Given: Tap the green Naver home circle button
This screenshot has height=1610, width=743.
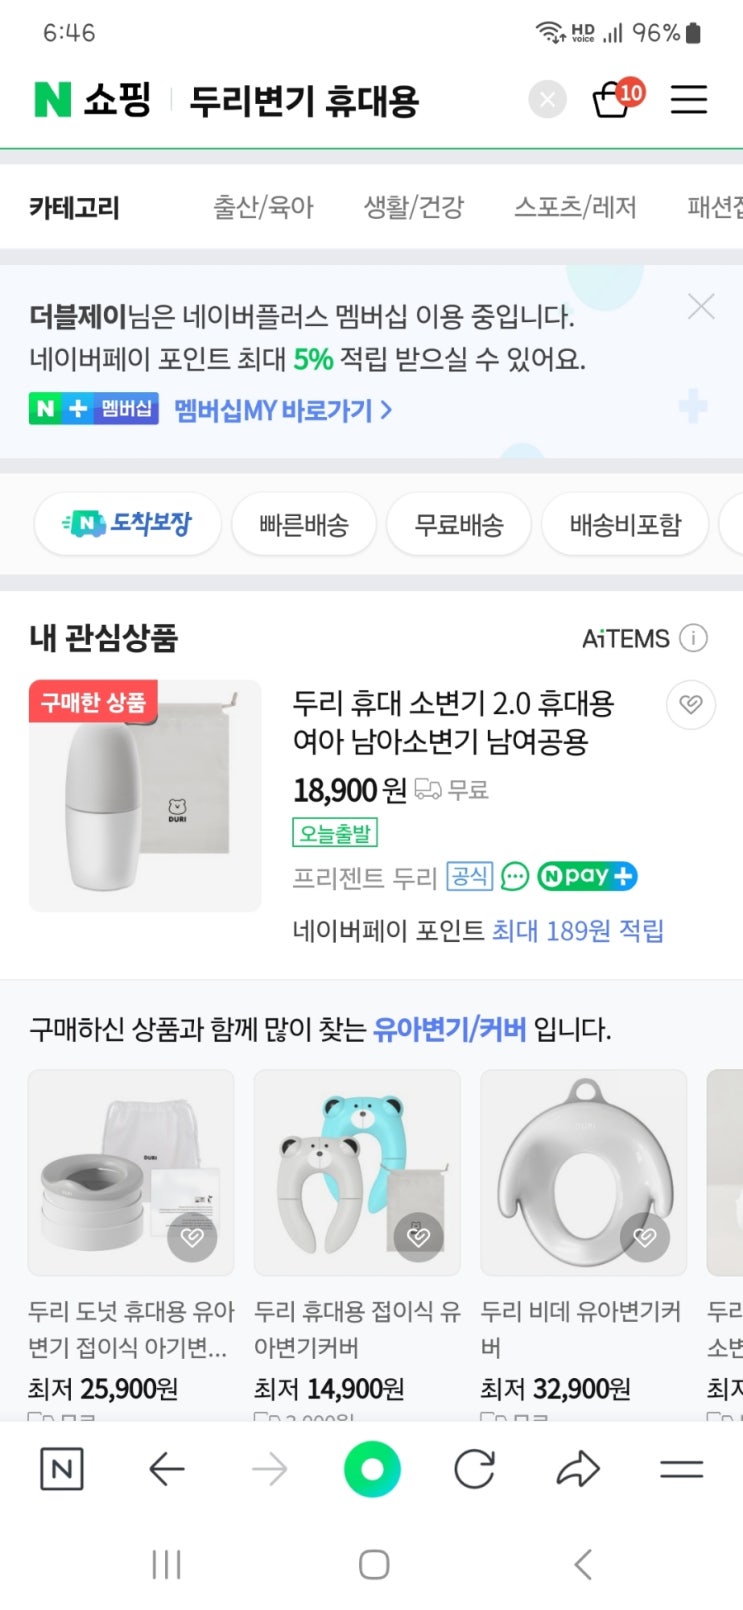Looking at the screenshot, I should pos(372,1469).
